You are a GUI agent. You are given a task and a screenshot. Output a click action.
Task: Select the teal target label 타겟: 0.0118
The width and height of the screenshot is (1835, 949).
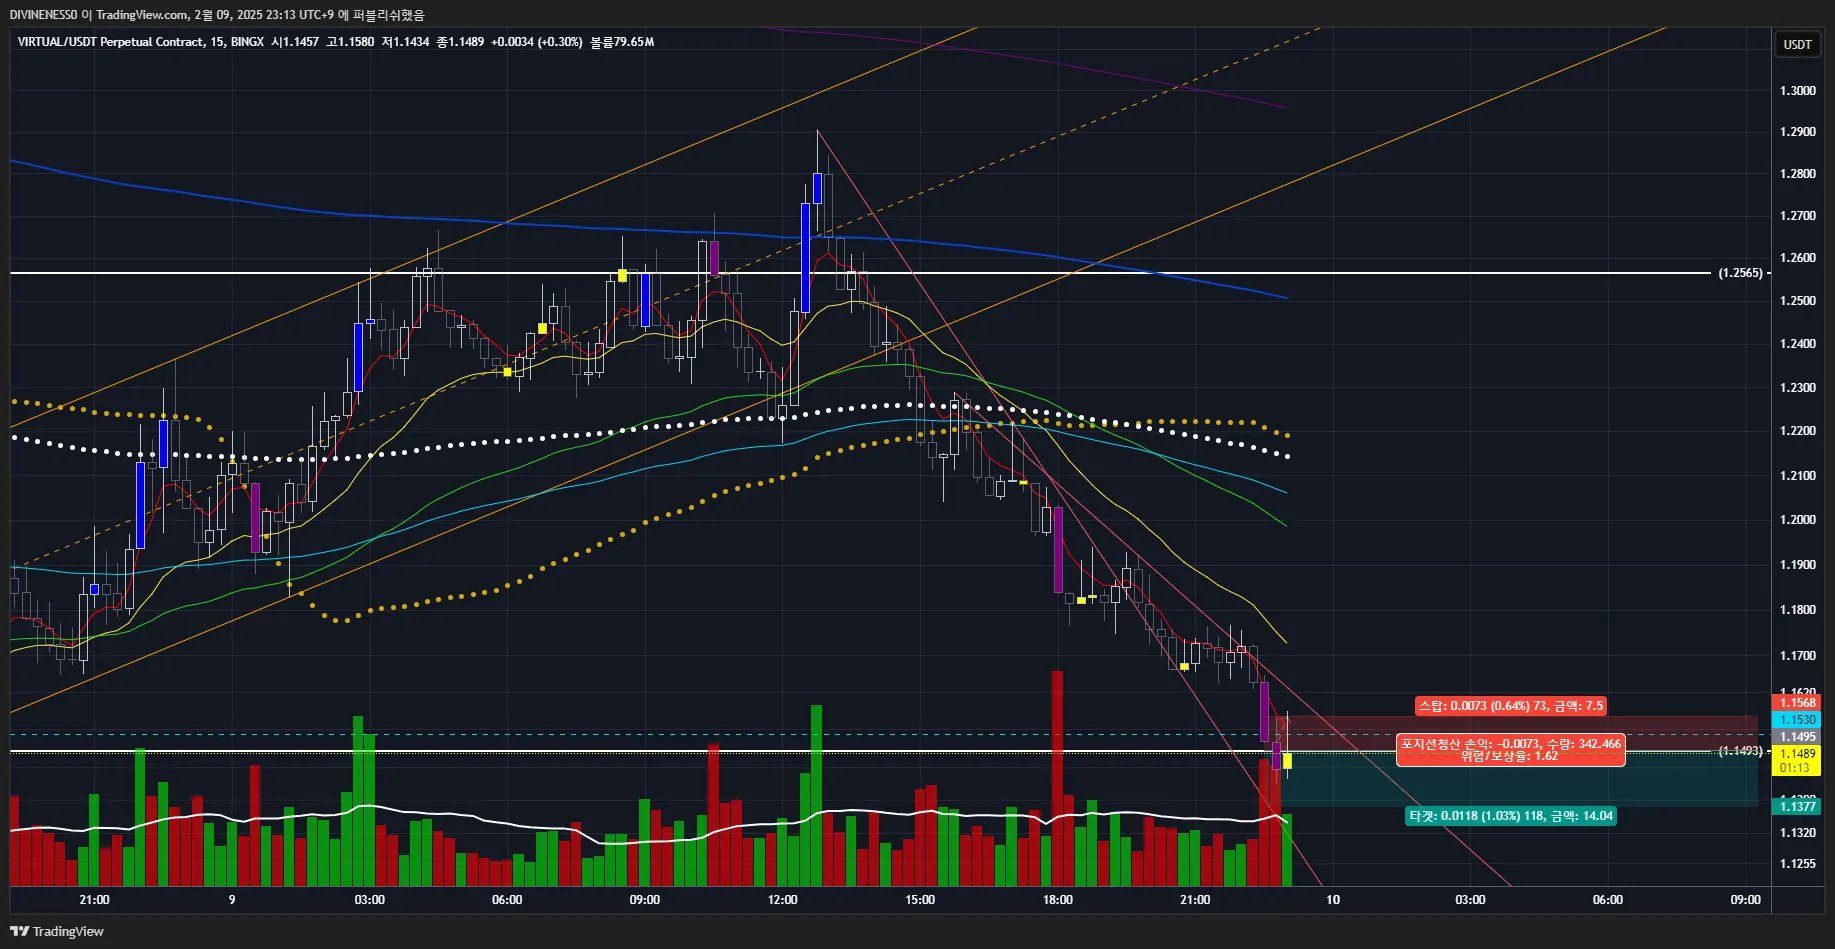tap(1511, 816)
